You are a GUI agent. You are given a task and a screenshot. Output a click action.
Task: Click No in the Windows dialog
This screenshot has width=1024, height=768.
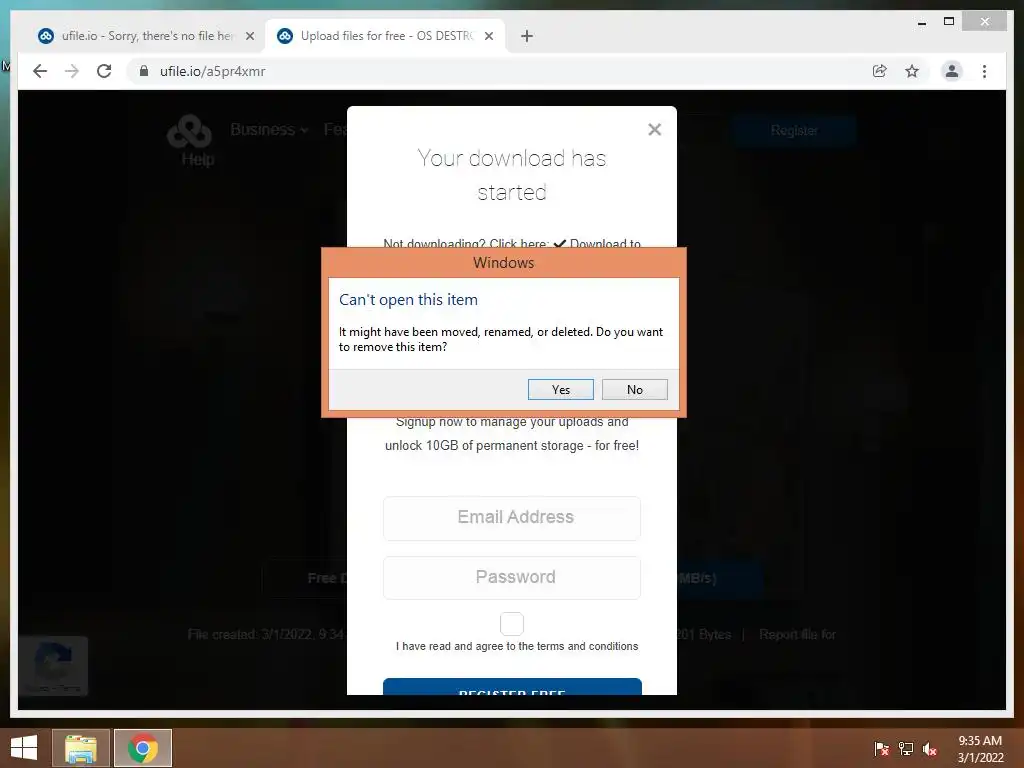point(634,389)
